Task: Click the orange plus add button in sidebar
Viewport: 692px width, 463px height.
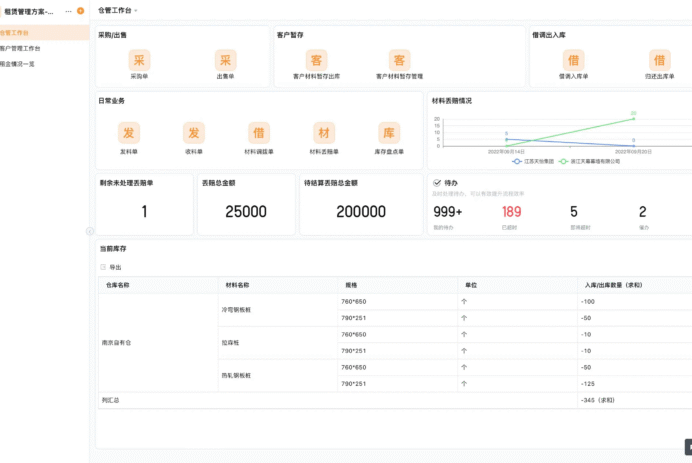Action: click(80, 11)
